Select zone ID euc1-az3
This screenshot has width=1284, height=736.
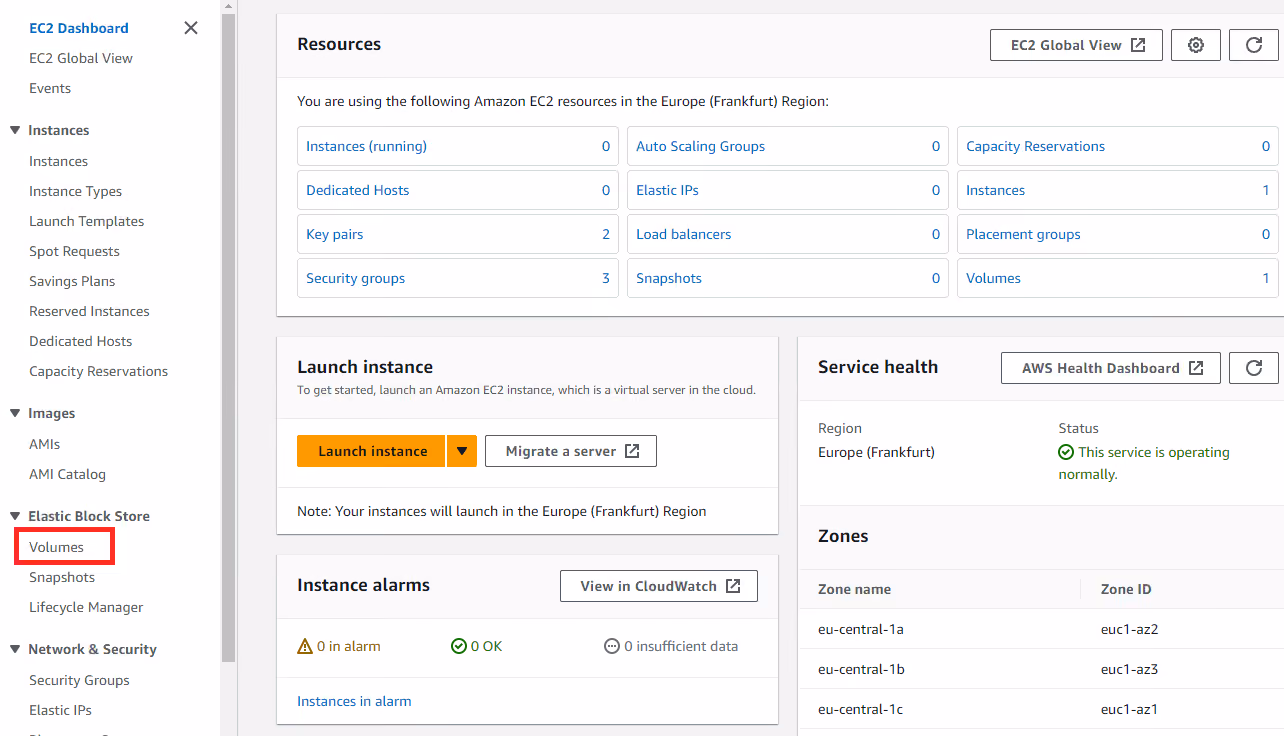(x=1129, y=669)
